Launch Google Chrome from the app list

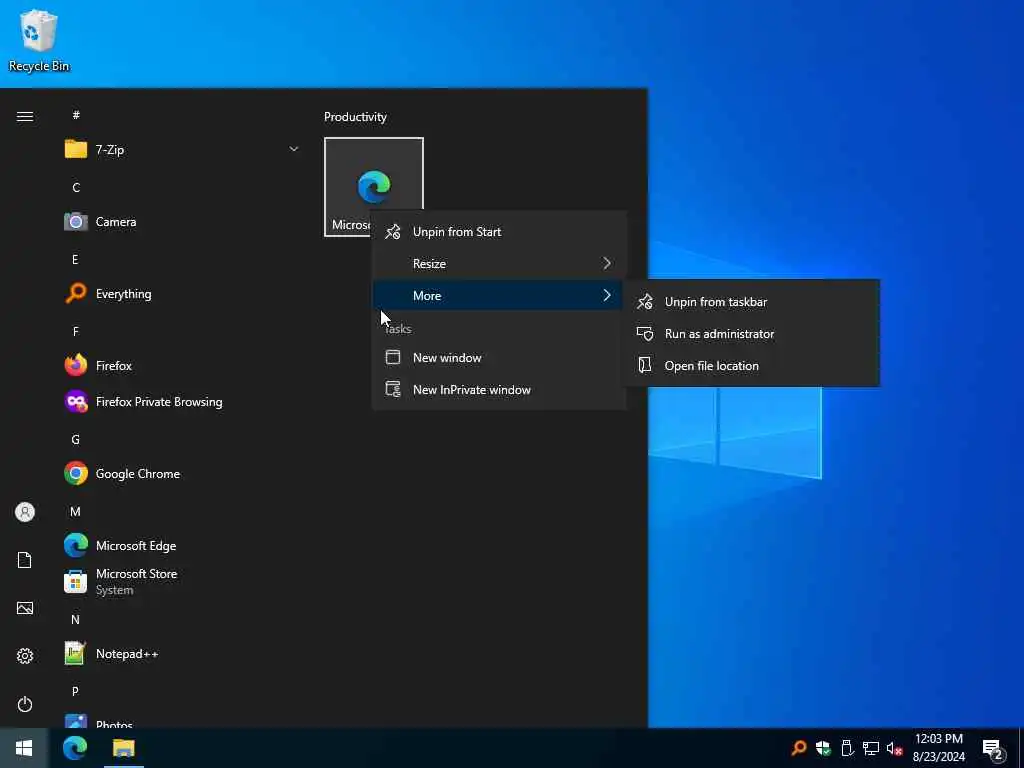[182, 473]
